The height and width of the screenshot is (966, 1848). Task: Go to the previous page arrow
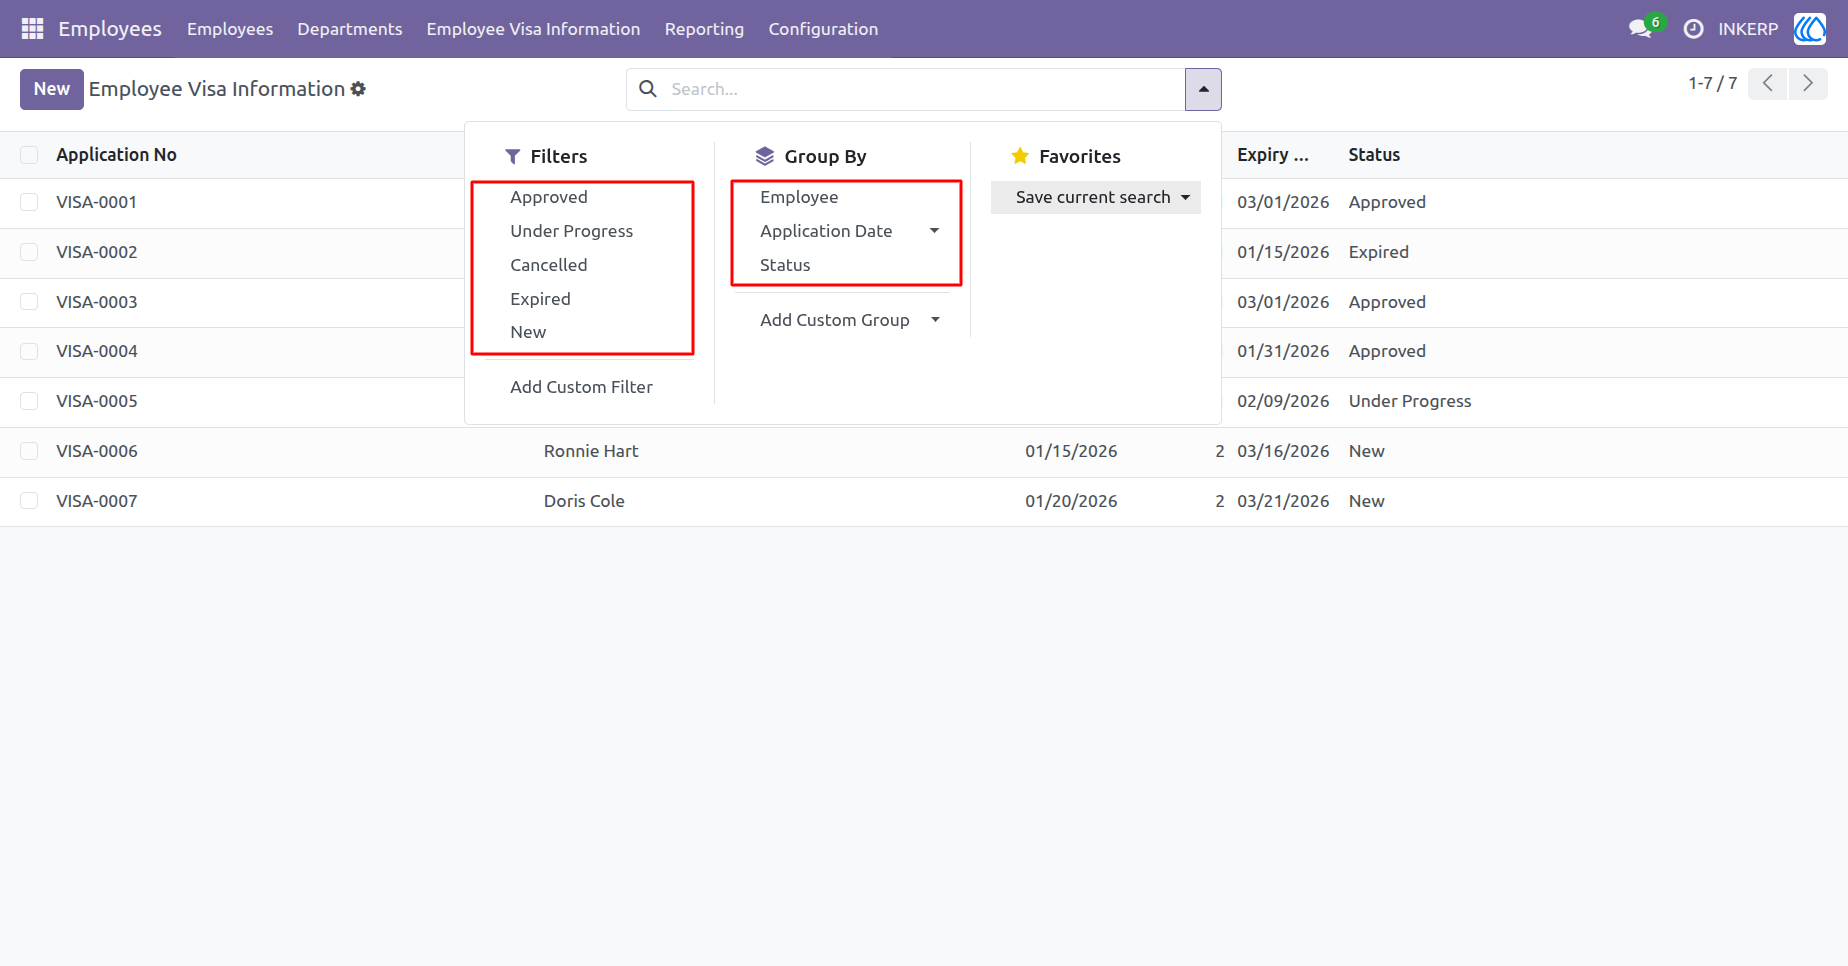click(1768, 84)
